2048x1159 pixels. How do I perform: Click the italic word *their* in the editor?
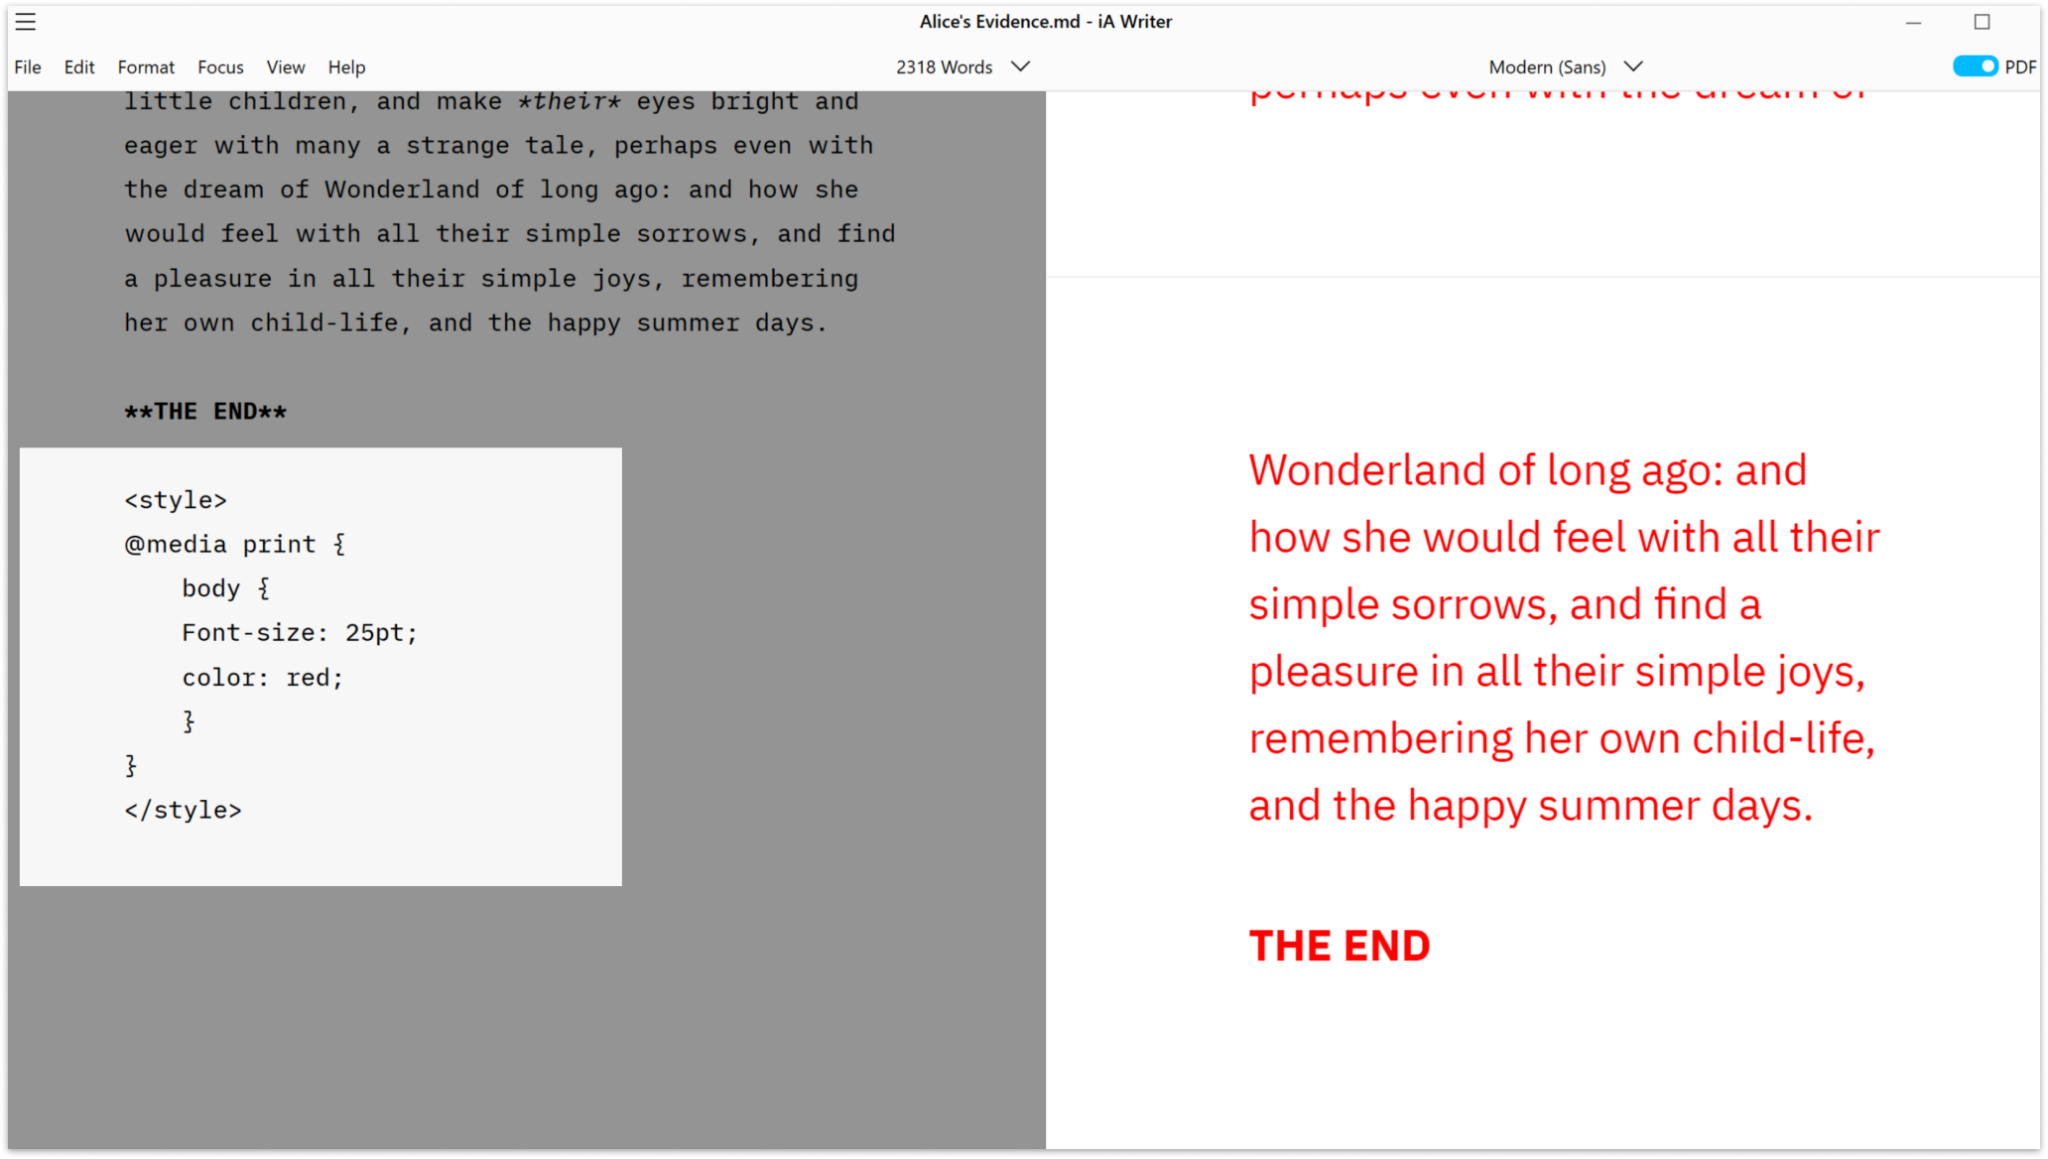pyautogui.click(x=568, y=100)
